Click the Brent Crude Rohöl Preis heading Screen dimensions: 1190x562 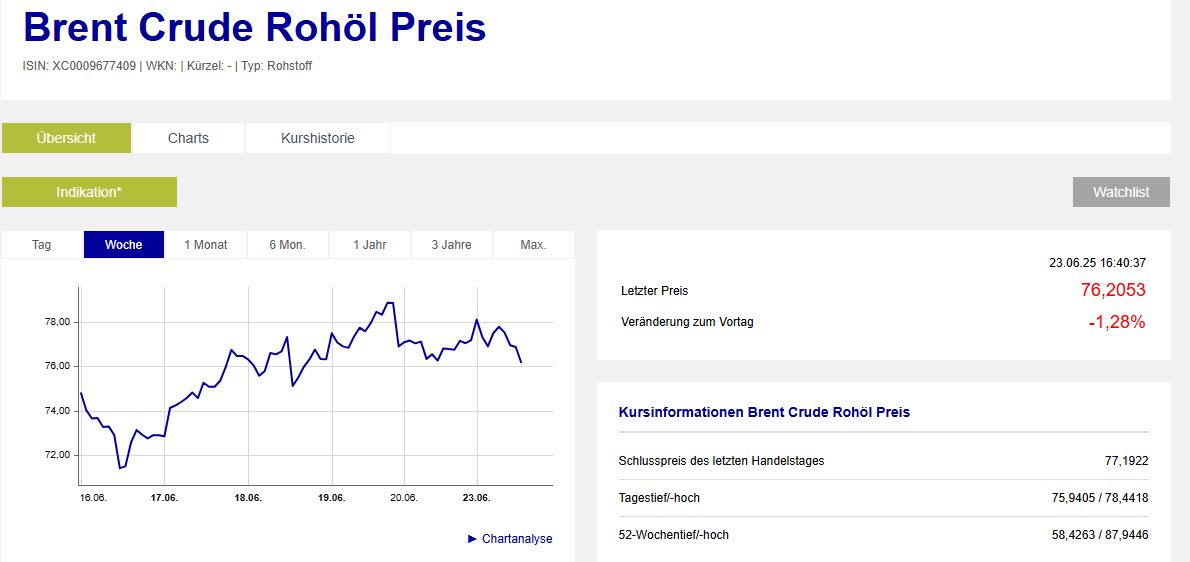pyautogui.click(x=254, y=28)
